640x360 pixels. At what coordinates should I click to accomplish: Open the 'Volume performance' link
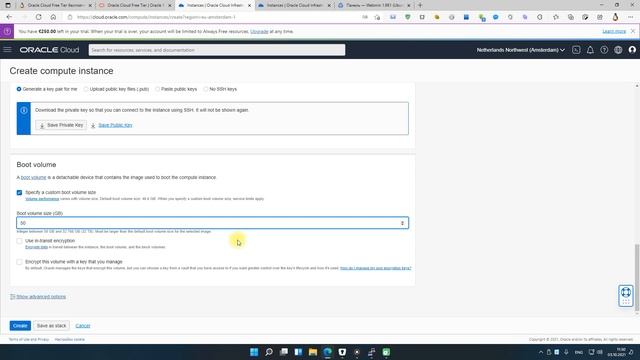(42, 199)
